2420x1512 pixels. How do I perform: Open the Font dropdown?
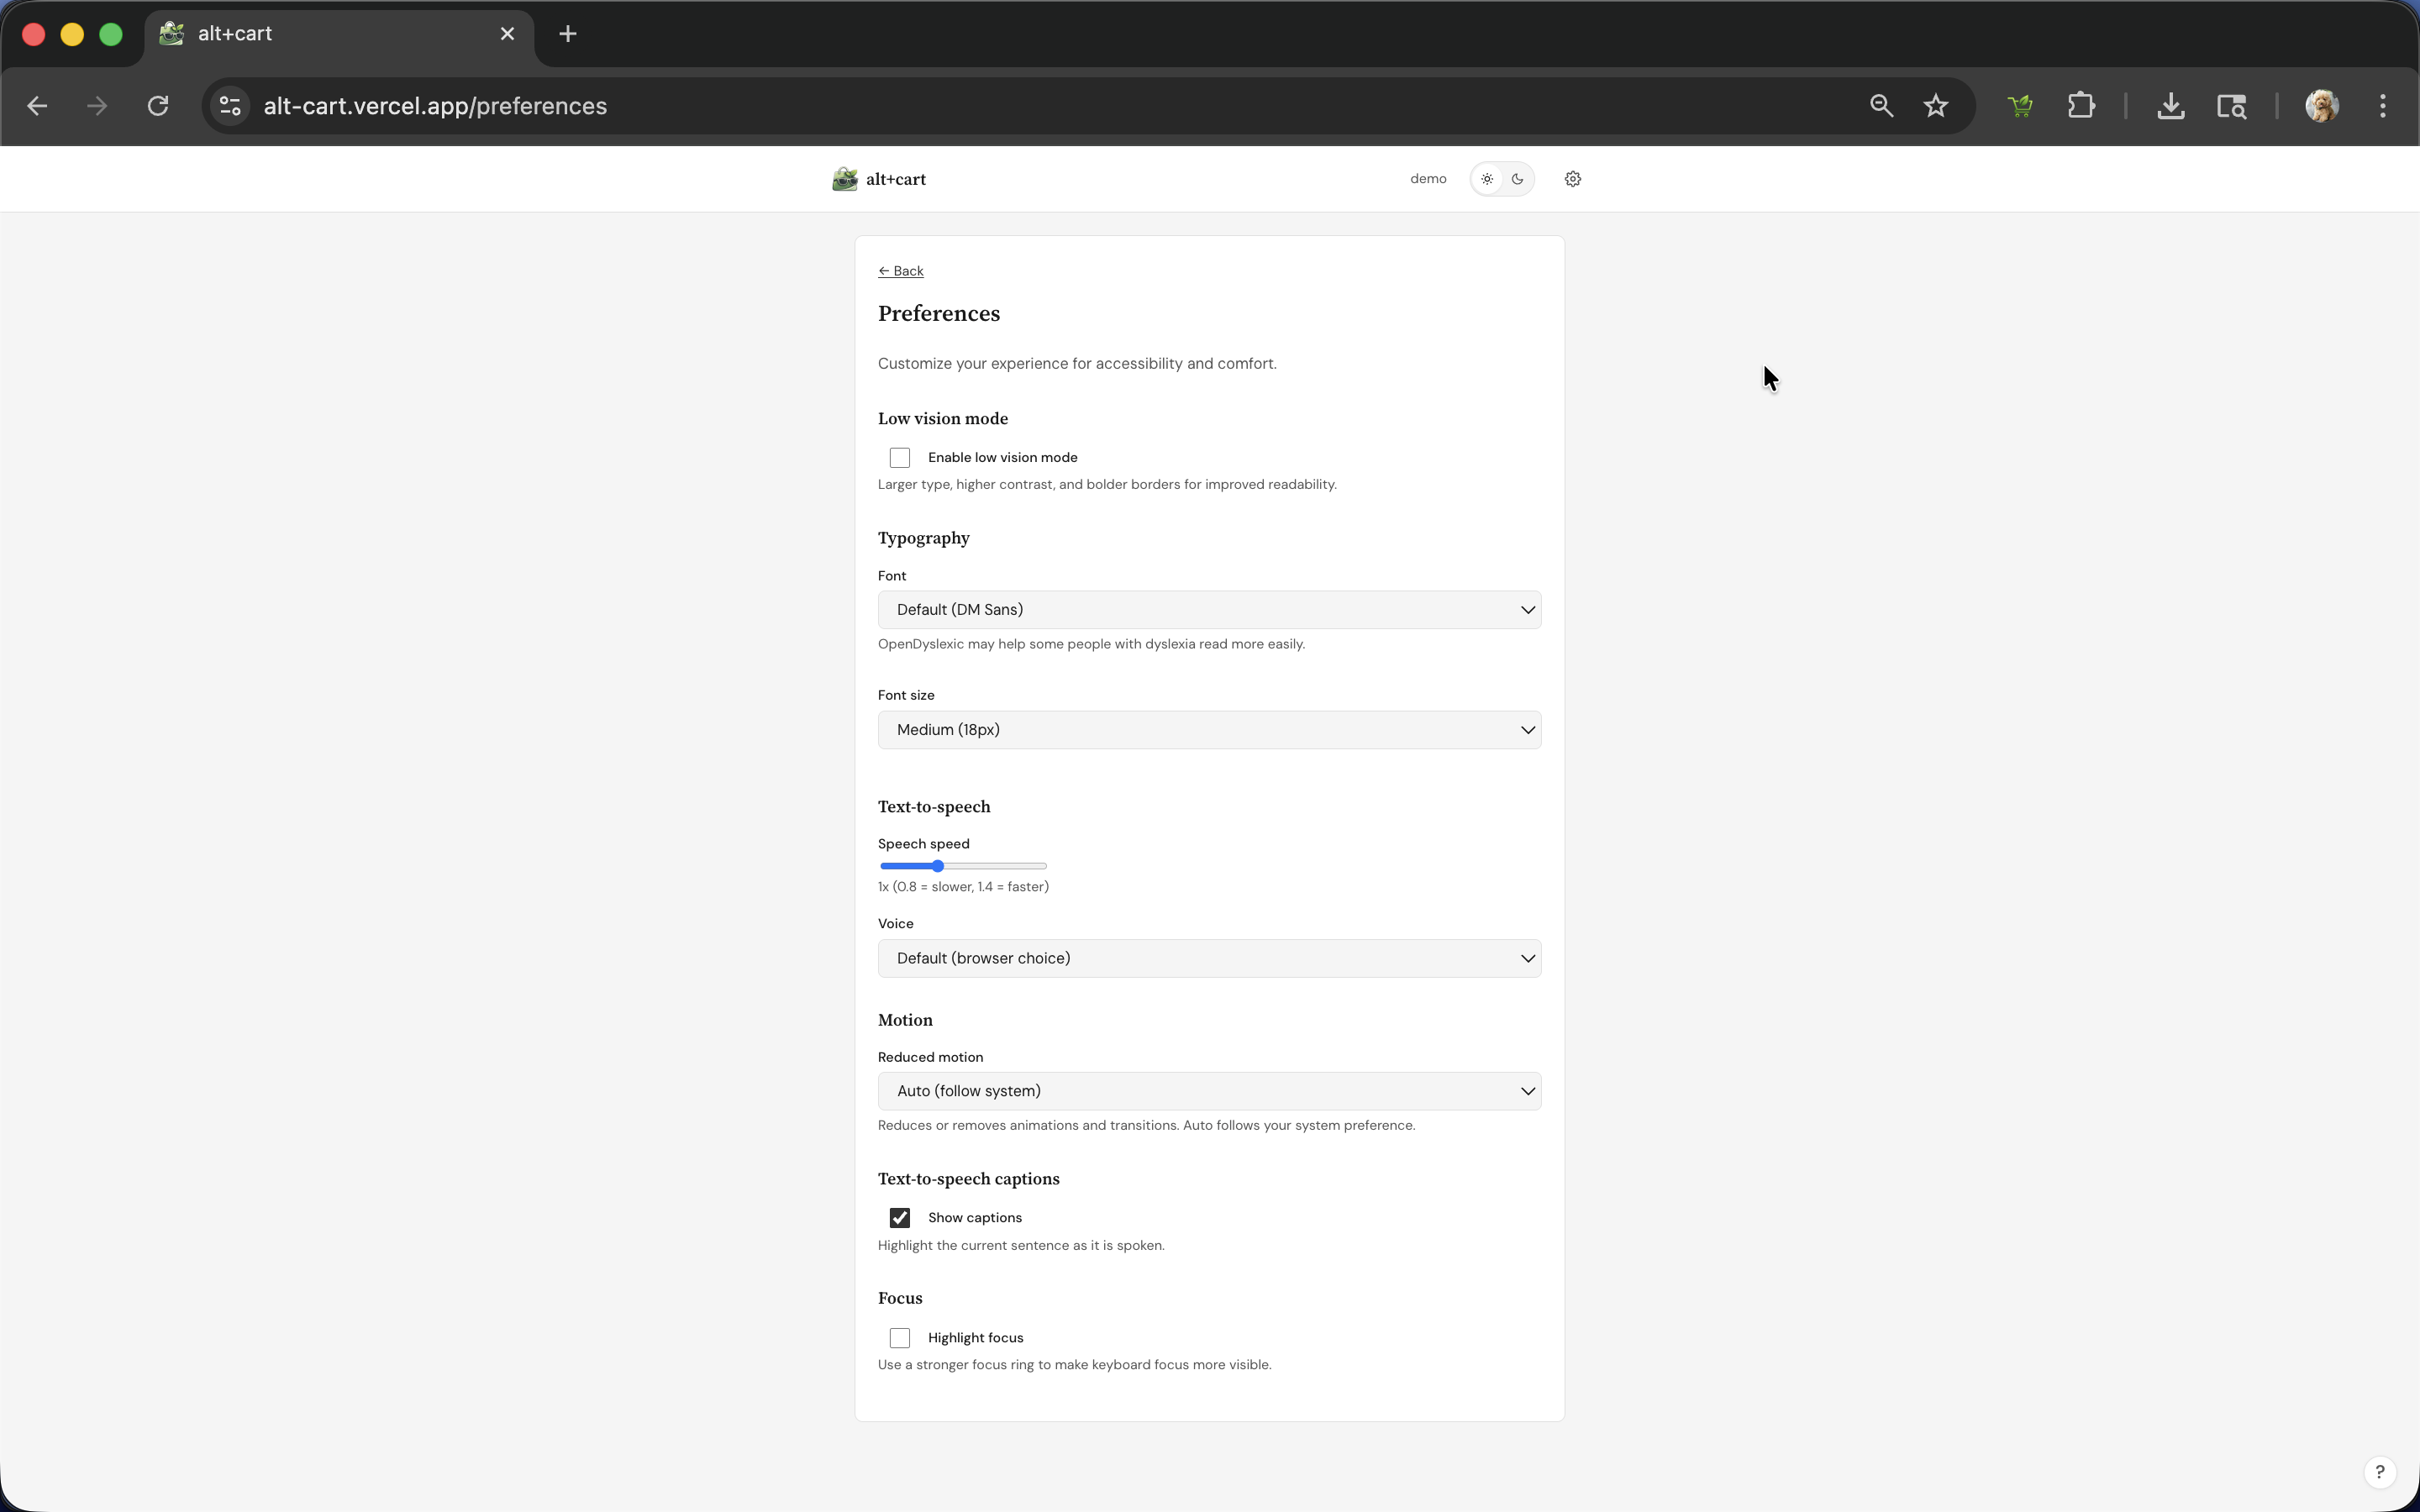click(1208, 610)
